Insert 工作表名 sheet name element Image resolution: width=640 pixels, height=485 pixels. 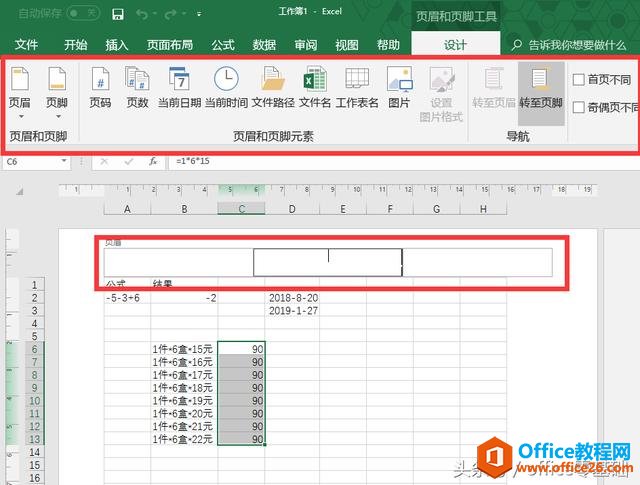(x=357, y=87)
